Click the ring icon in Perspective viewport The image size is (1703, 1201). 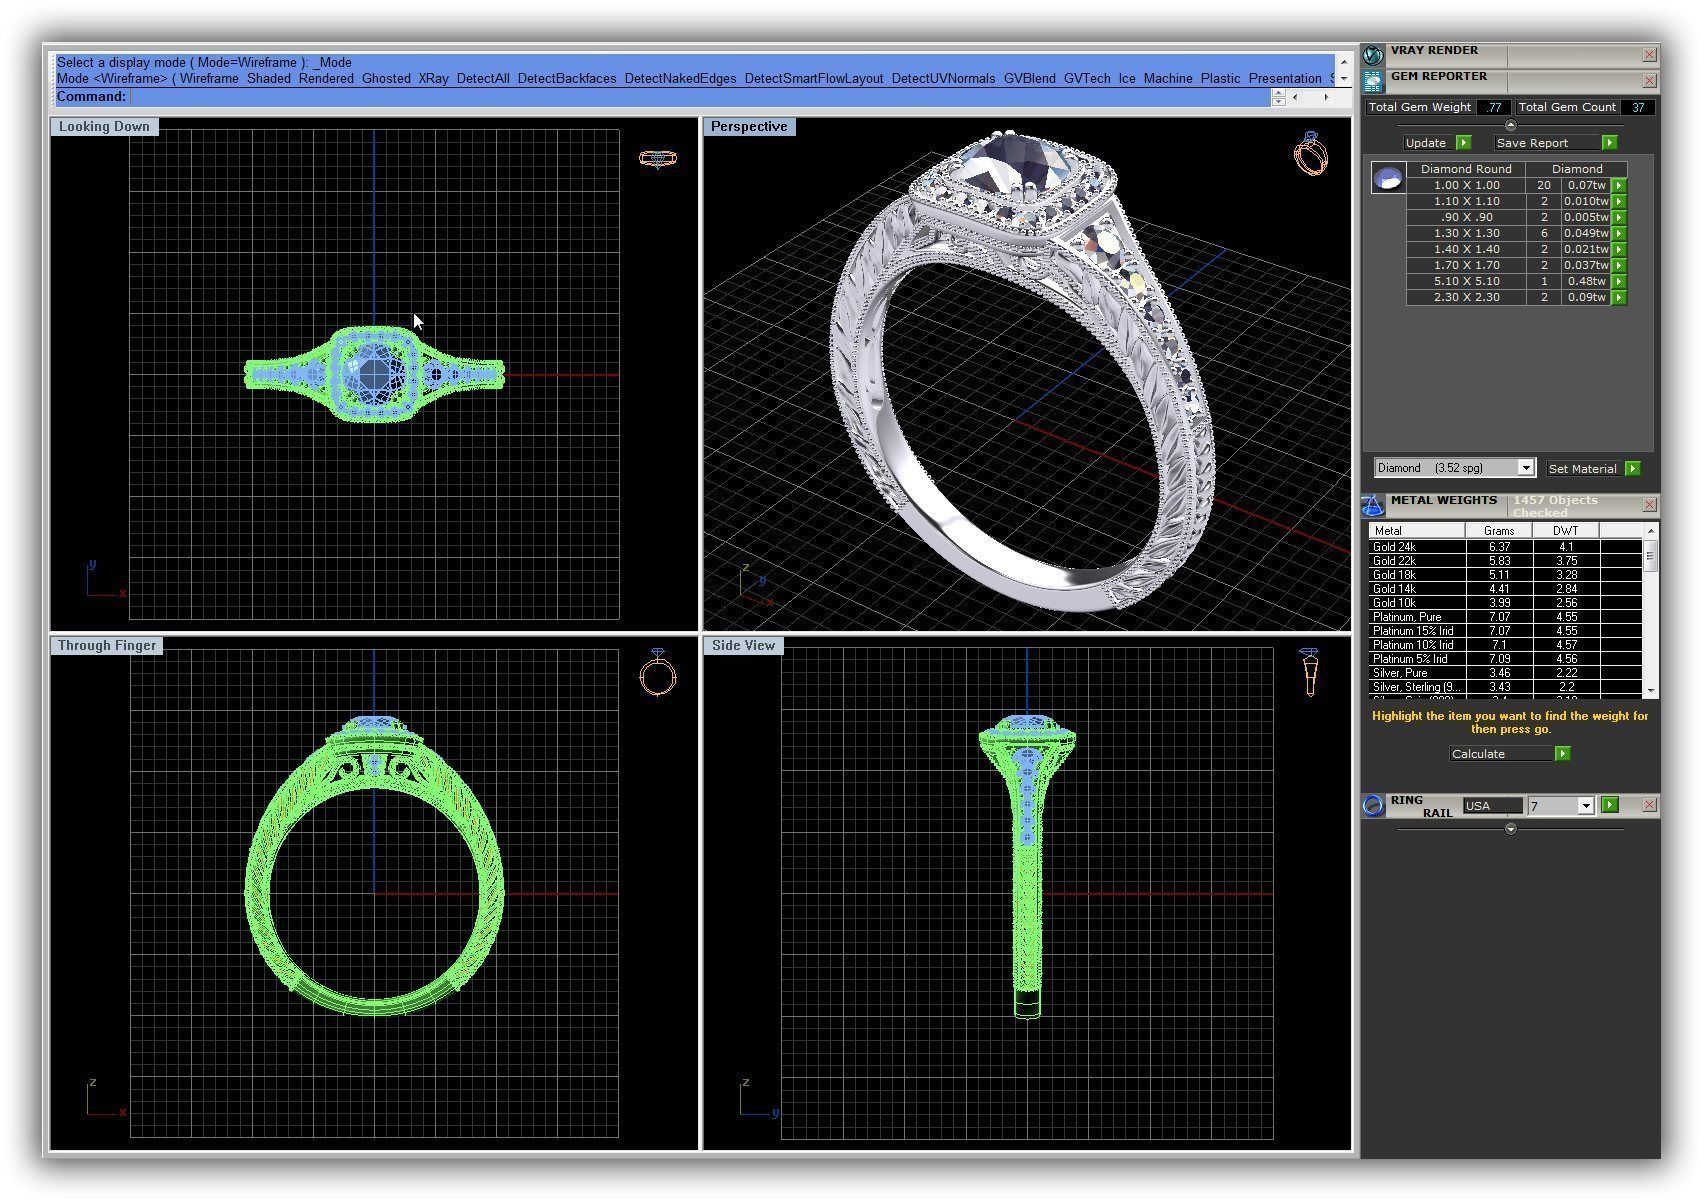tap(1311, 153)
